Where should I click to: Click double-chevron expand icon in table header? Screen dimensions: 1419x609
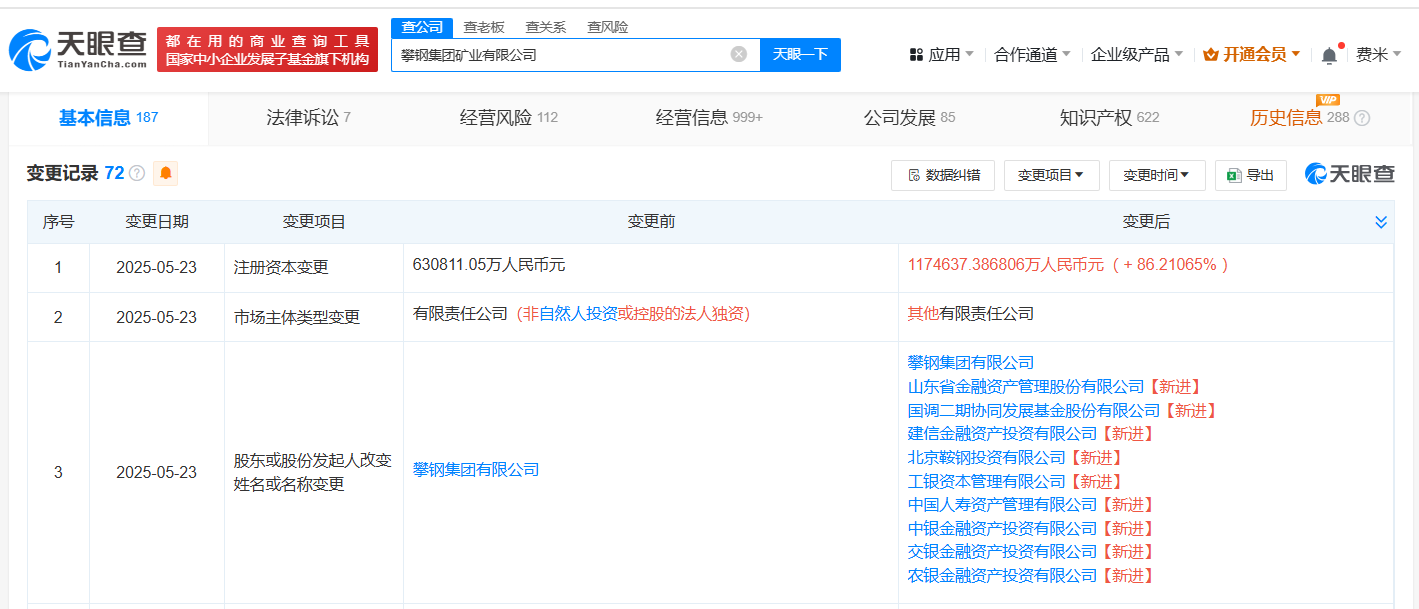1381,222
